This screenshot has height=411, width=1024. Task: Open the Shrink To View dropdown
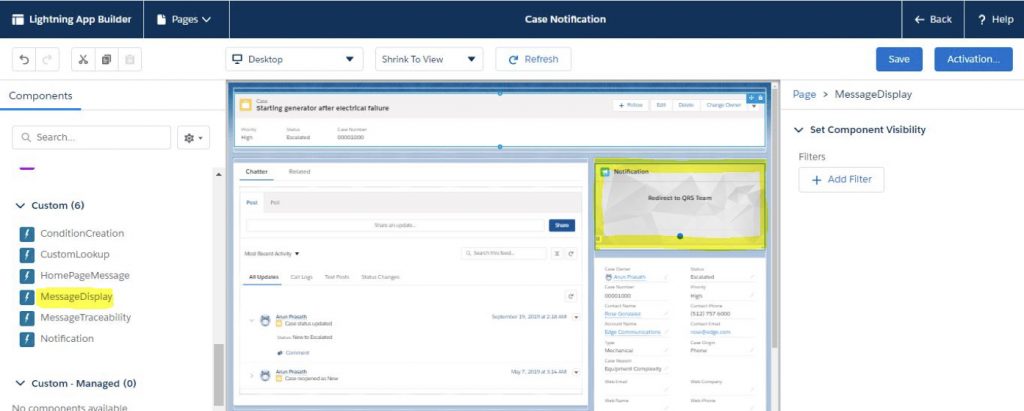[x=429, y=59]
